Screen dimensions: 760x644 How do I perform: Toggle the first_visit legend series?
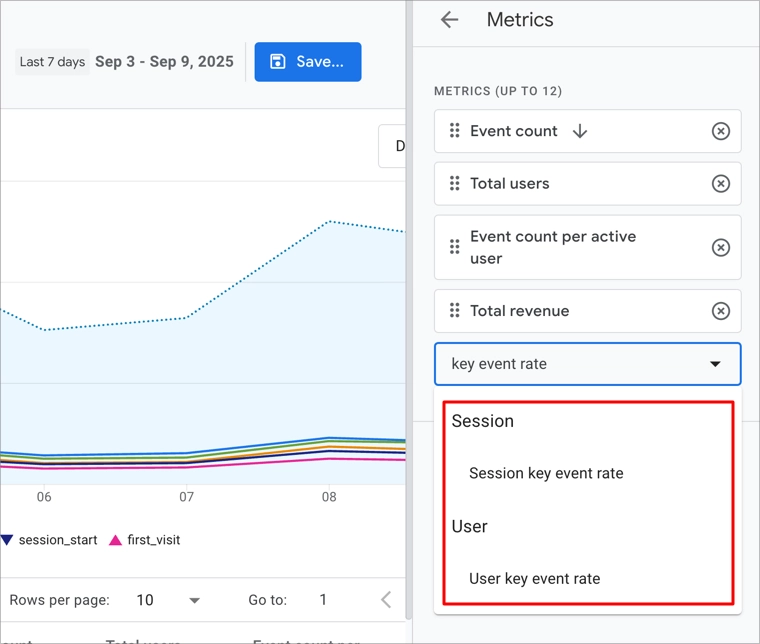click(145, 540)
